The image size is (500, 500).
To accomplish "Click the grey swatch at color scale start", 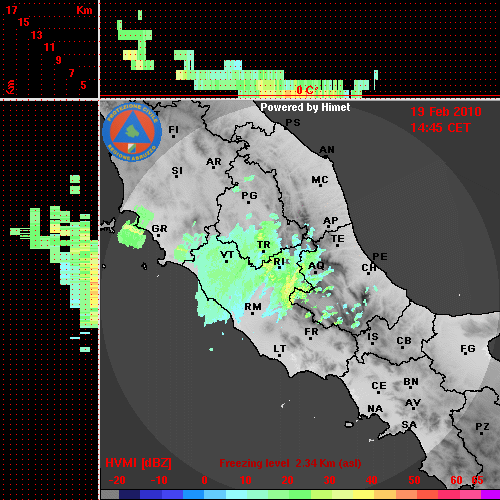I will 110,495.
